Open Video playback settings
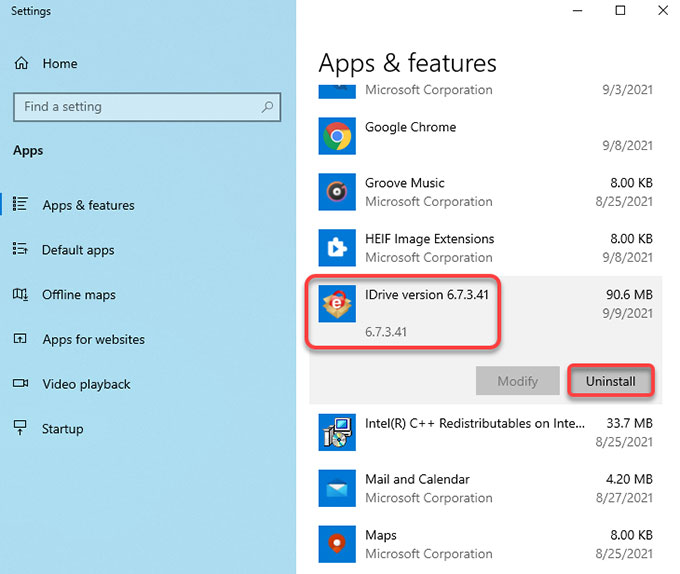Viewport: 680px width, 574px height. point(86,384)
